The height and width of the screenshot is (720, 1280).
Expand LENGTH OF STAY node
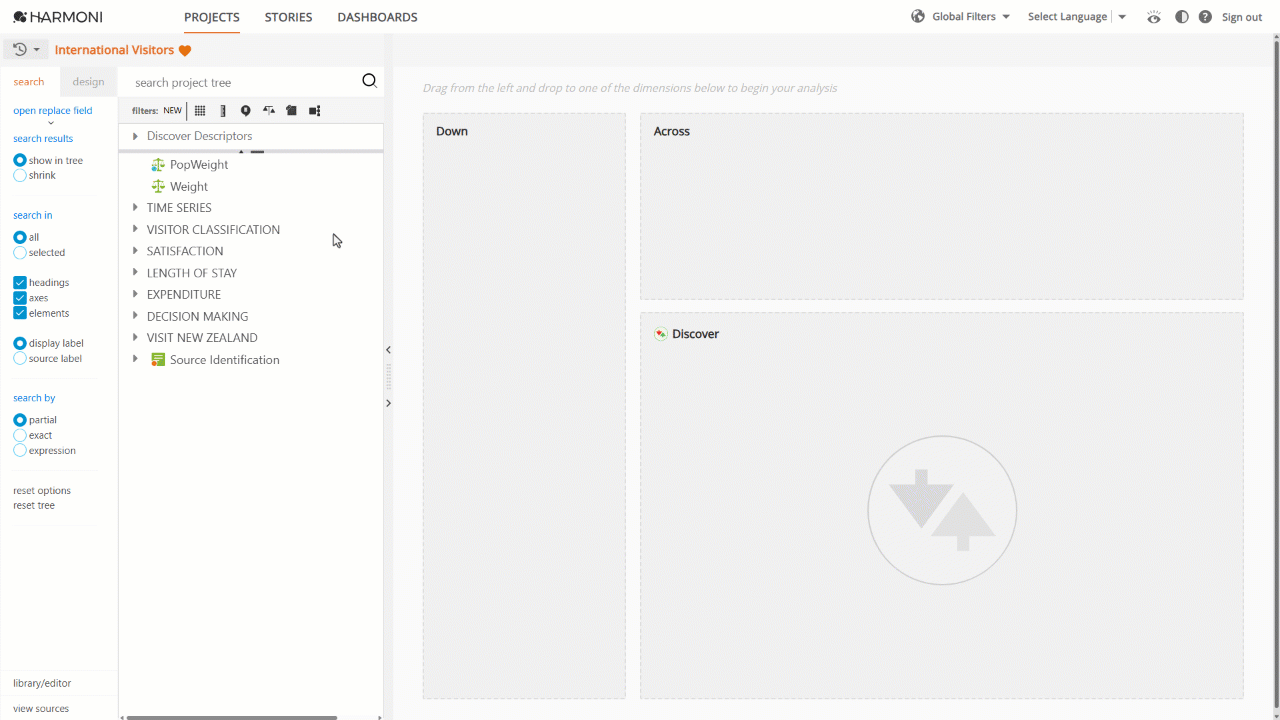[x=135, y=272]
